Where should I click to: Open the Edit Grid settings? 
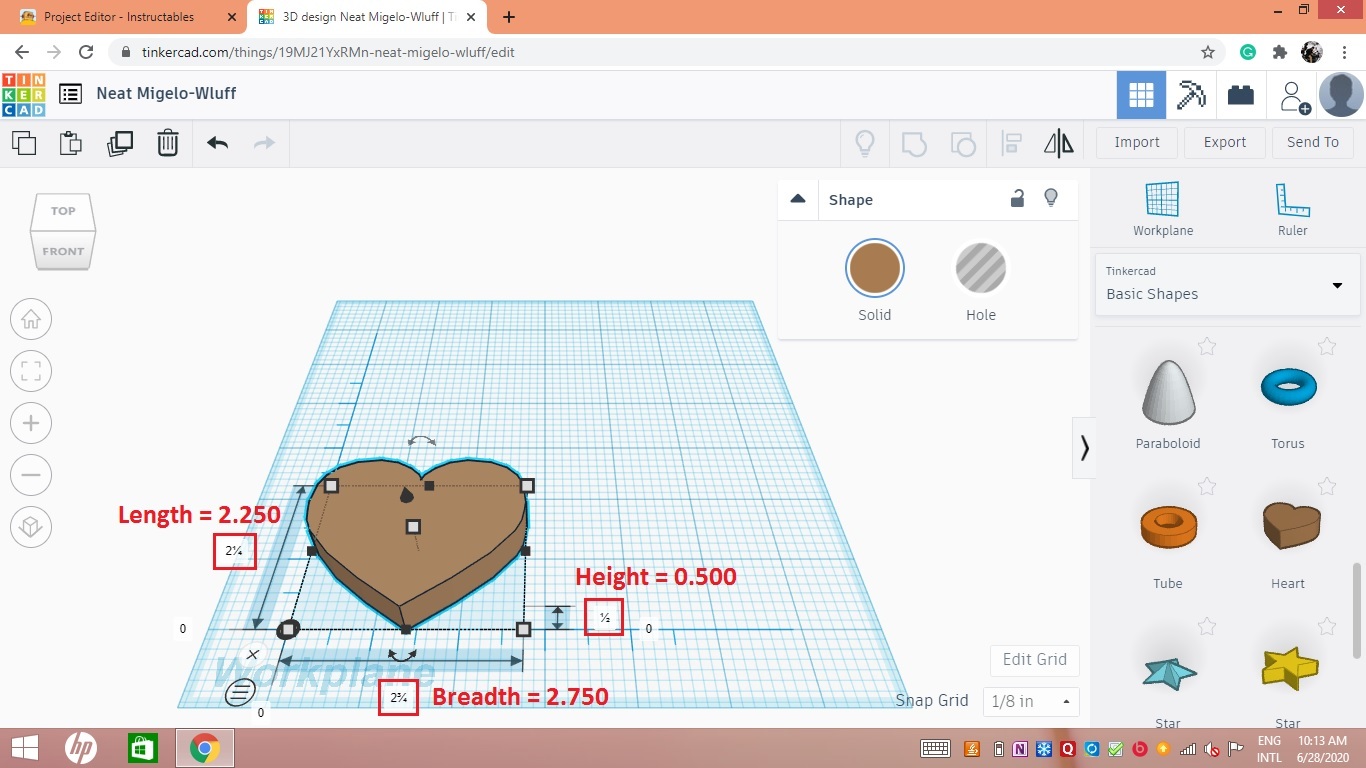[1034, 660]
